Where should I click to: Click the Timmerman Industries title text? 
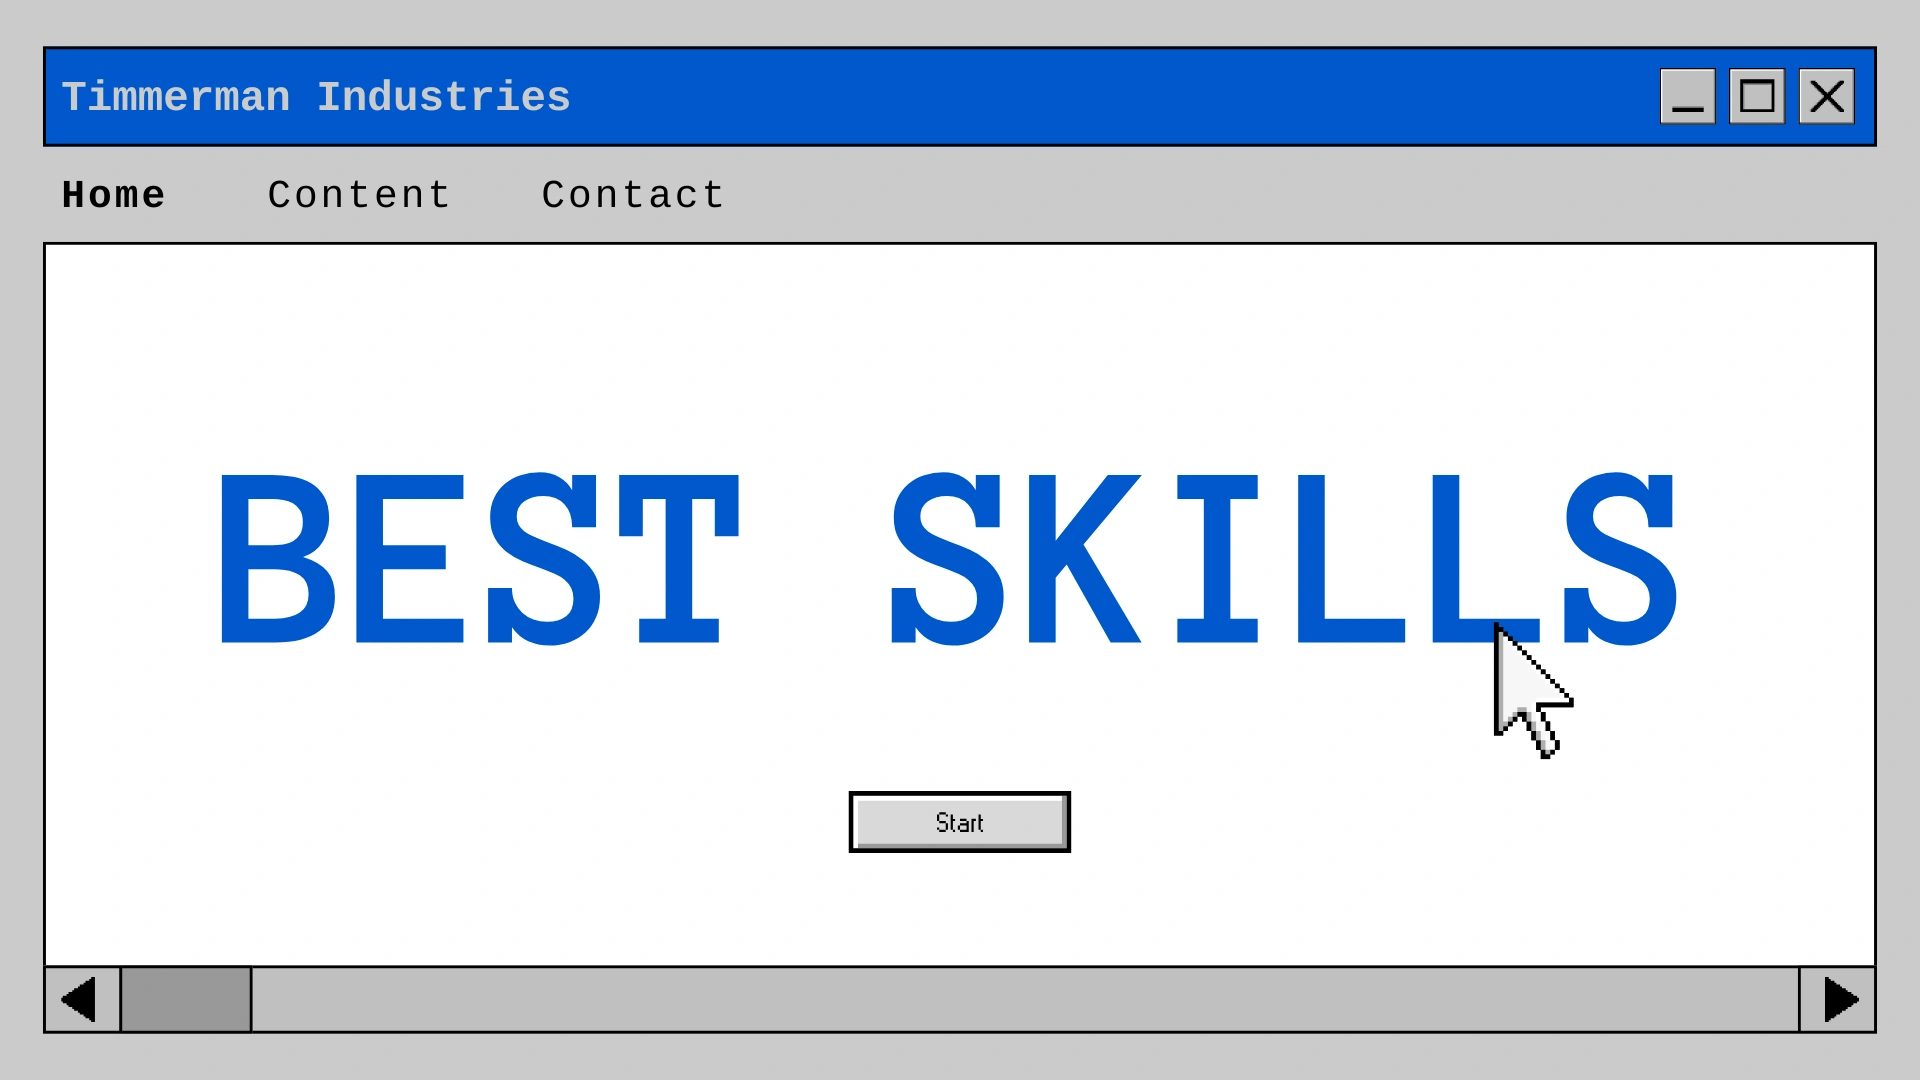tap(316, 97)
